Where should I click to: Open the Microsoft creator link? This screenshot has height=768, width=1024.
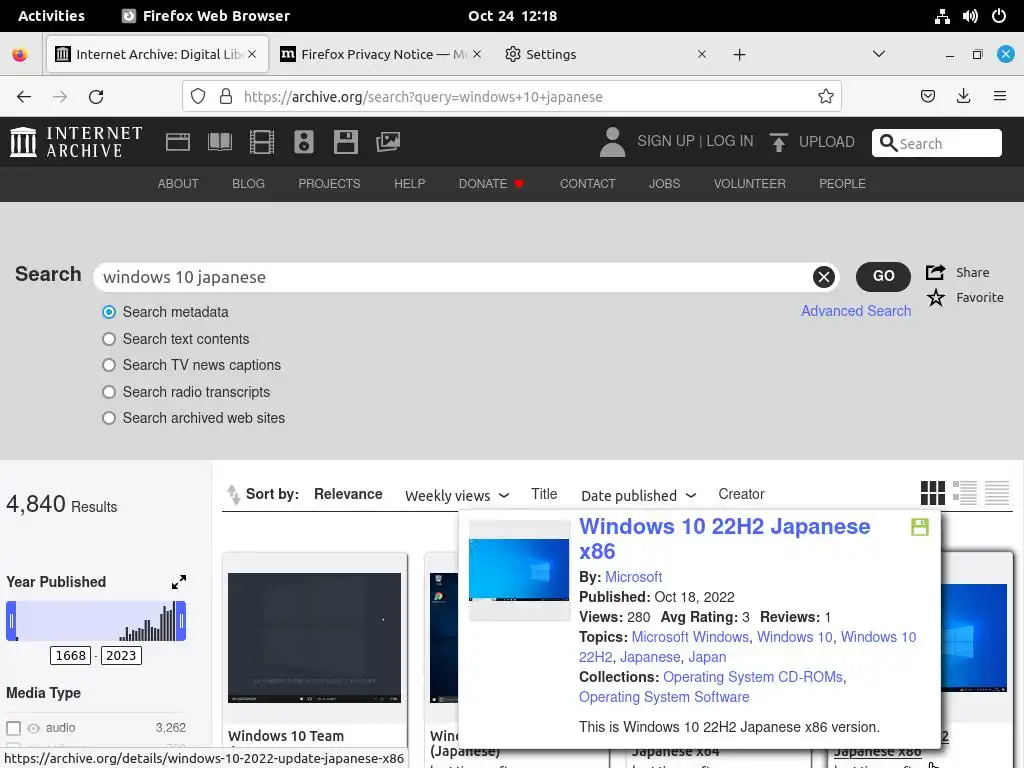(633, 577)
